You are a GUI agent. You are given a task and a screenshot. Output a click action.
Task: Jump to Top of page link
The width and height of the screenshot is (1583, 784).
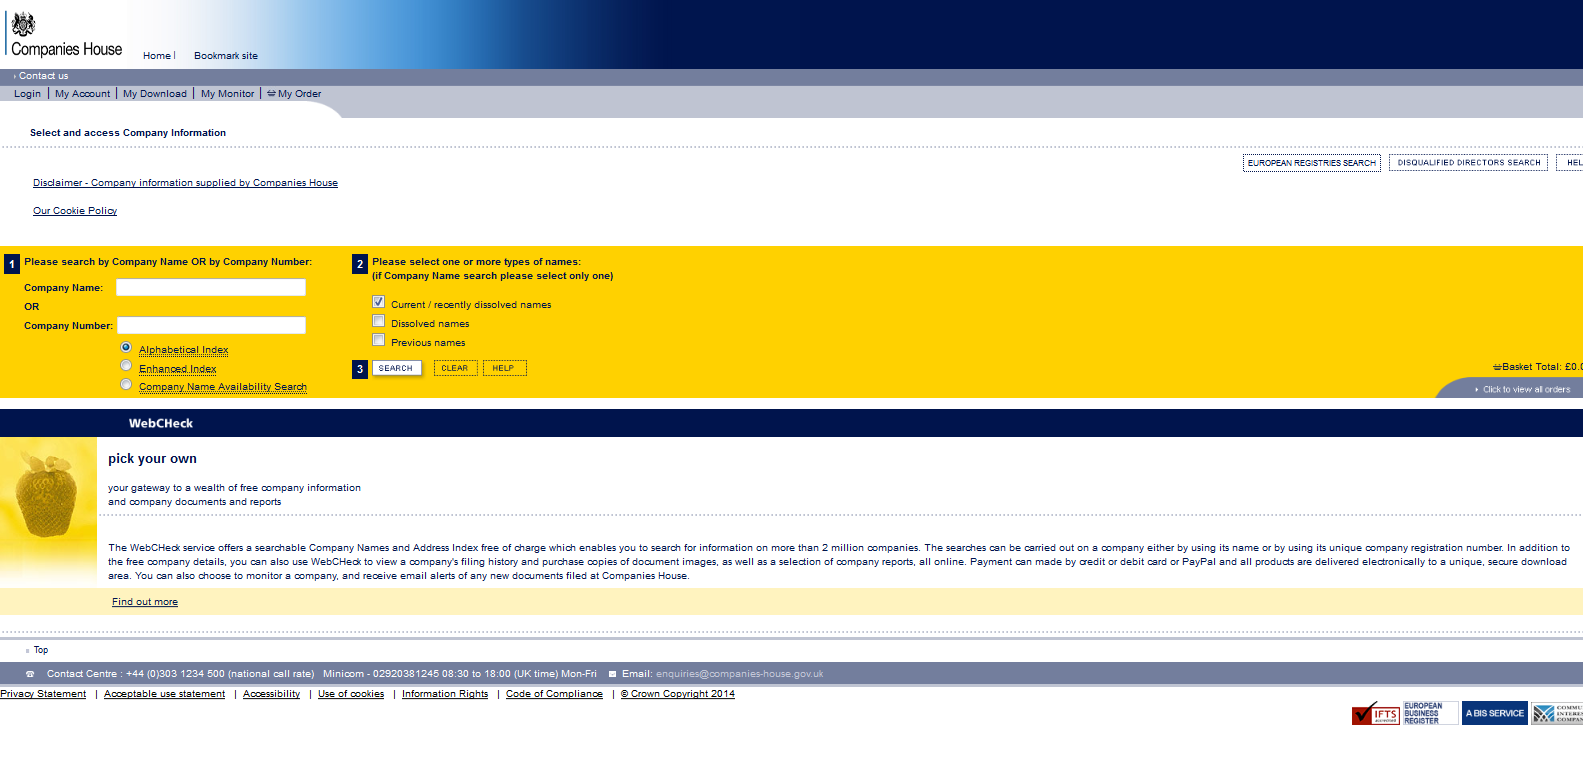tap(41, 650)
